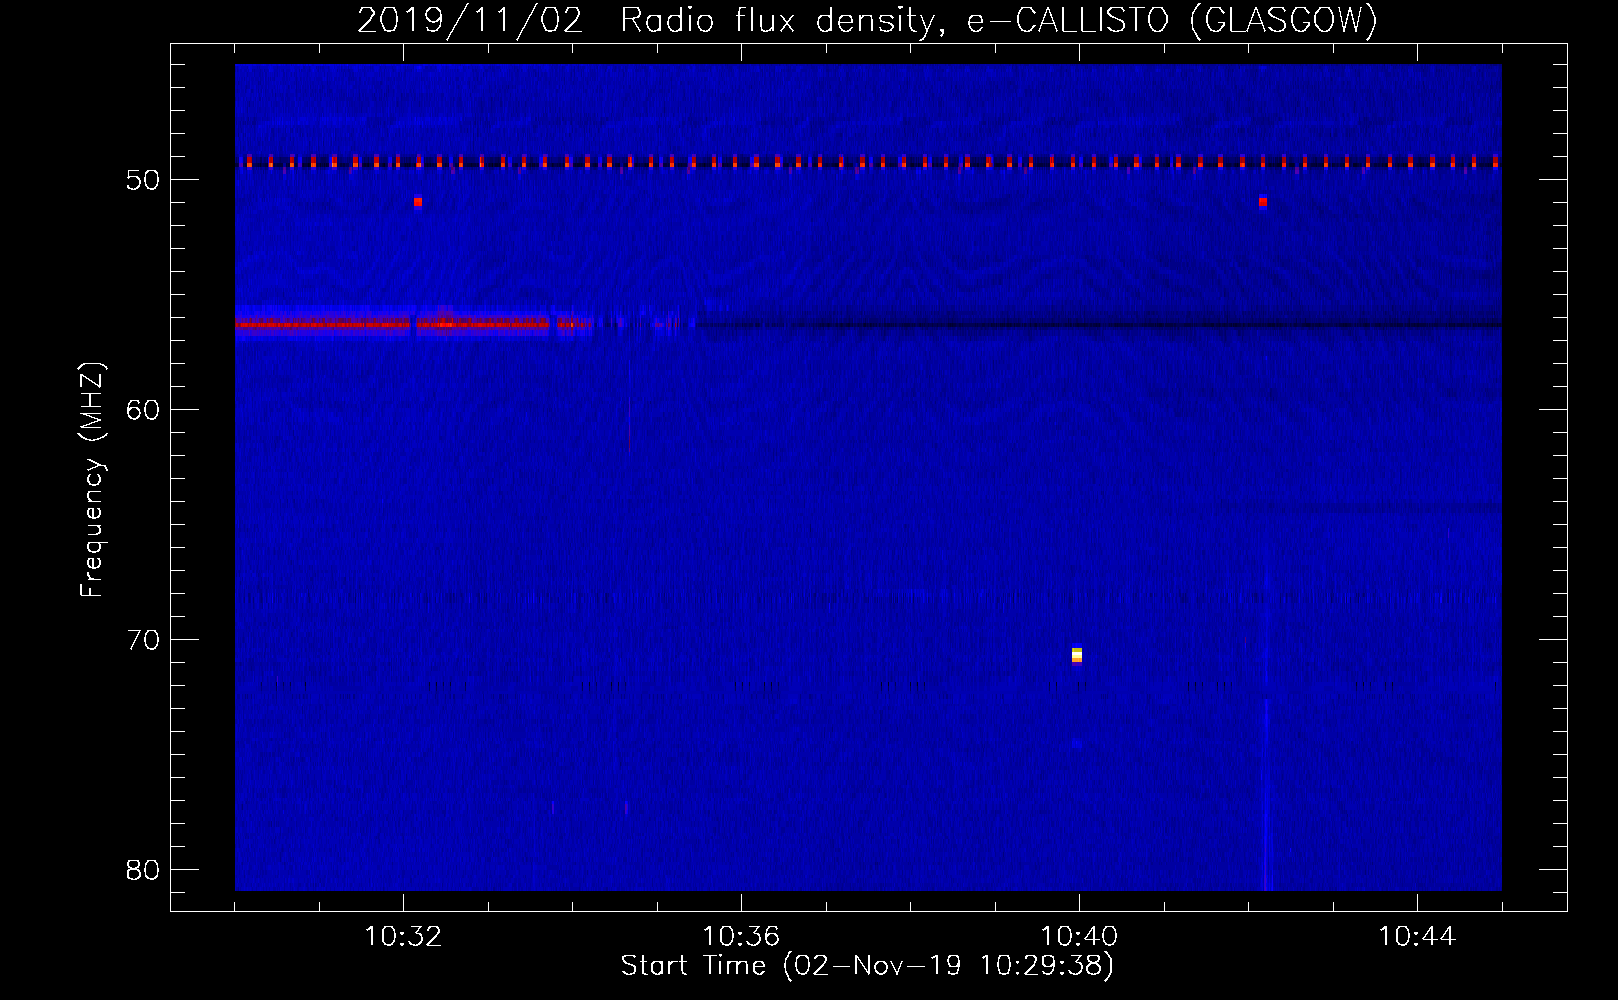Viewport: 1618px width, 1000px height.
Task: Click the bright yellow-white burst near 71 MHz
Action: (1077, 655)
